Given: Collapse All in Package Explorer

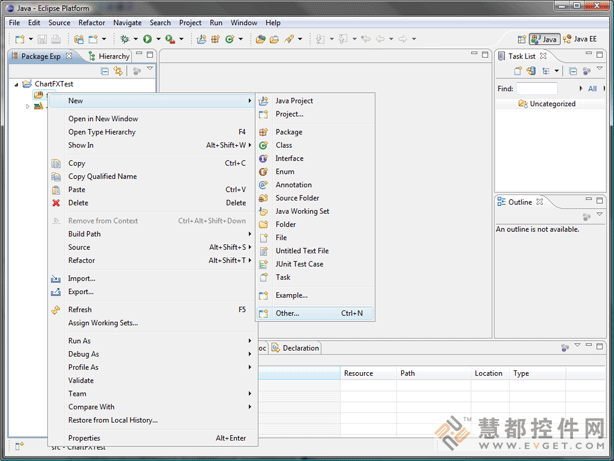Looking at the screenshot, I should (105, 71).
